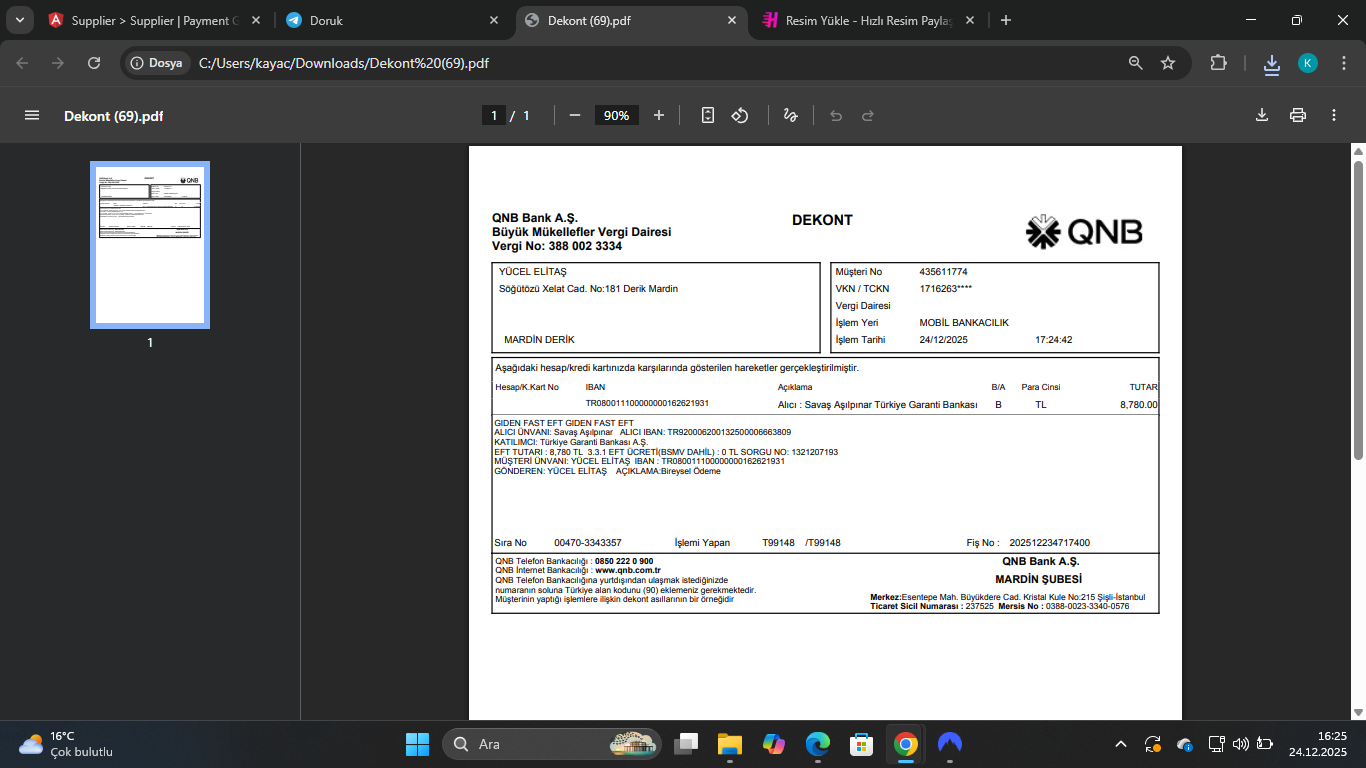
Task: Click the redo annotation icon
Action: click(x=868, y=115)
